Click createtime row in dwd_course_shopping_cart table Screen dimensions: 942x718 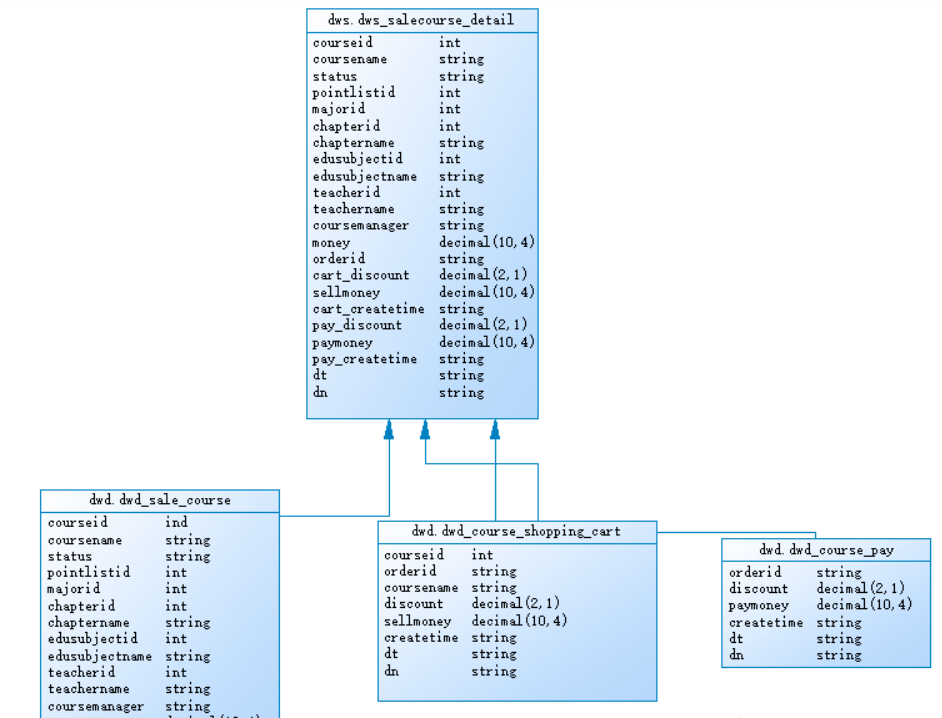[x=517, y=637]
